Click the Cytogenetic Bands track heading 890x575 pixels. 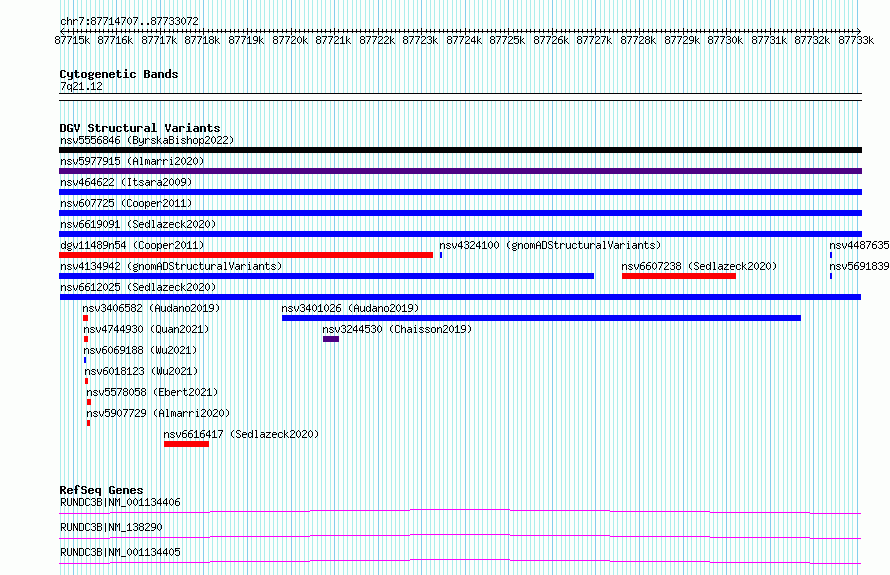(x=119, y=74)
